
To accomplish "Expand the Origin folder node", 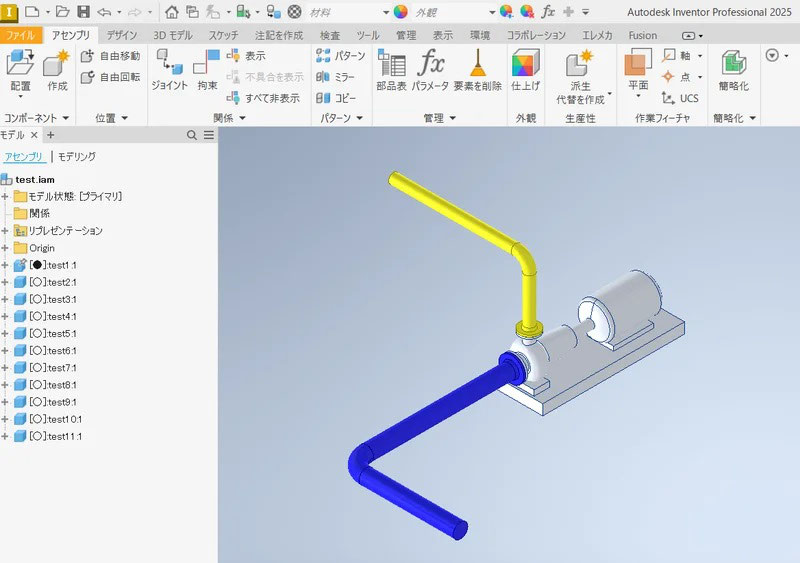I will point(5,248).
